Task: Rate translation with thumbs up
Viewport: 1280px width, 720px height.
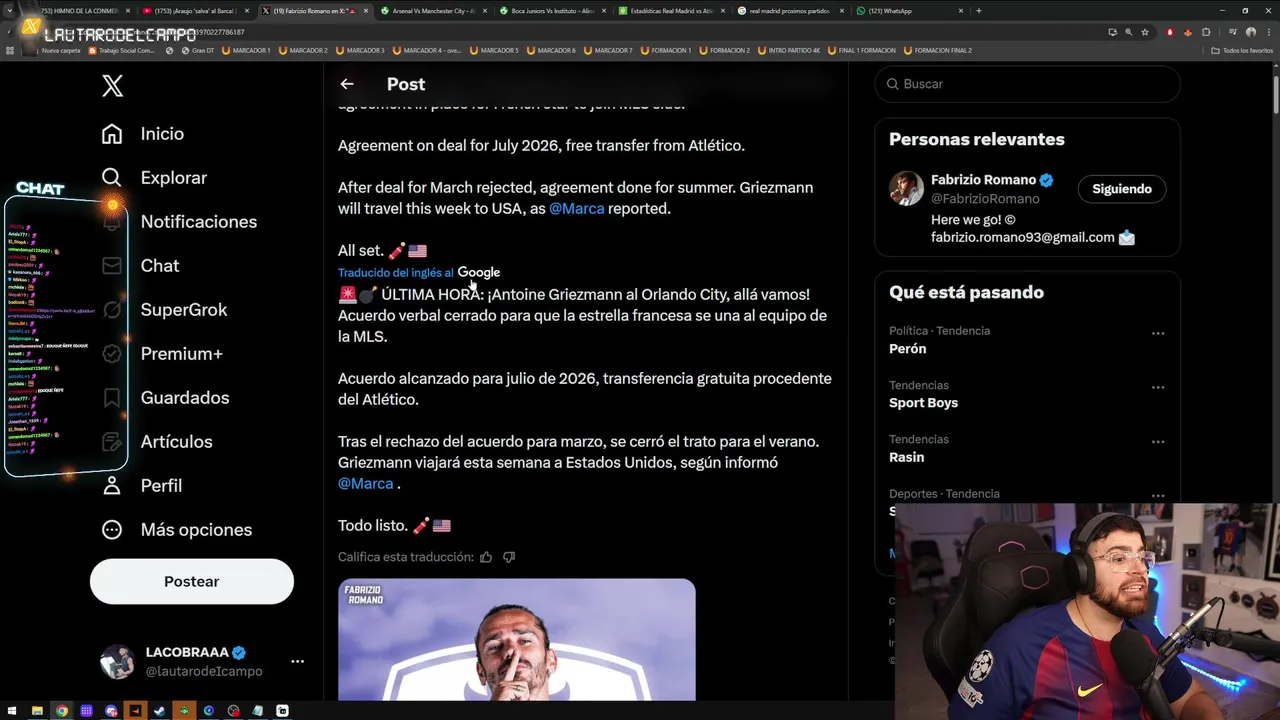Action: (x=486, y=557)
